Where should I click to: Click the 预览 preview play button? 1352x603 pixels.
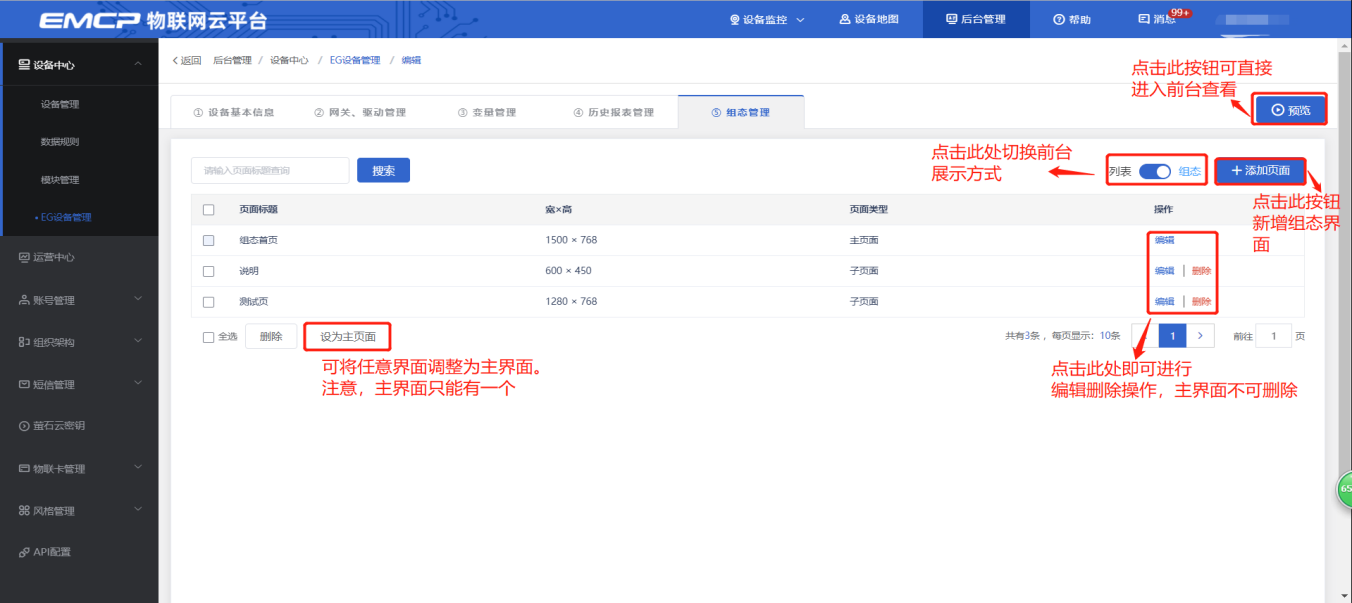[x=1290, y=110]
